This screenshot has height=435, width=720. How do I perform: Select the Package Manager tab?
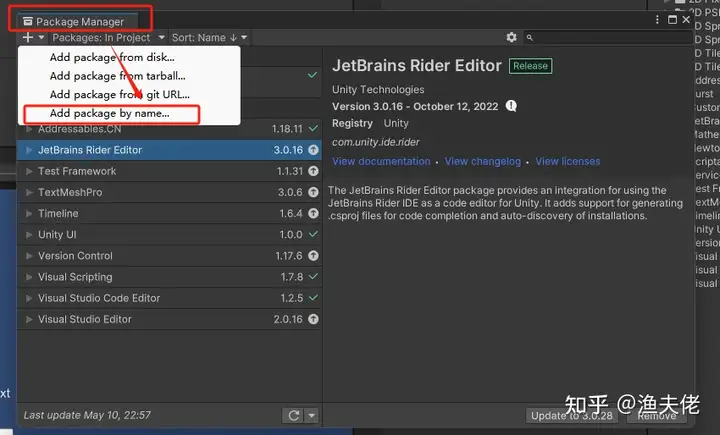pos(77,22)
